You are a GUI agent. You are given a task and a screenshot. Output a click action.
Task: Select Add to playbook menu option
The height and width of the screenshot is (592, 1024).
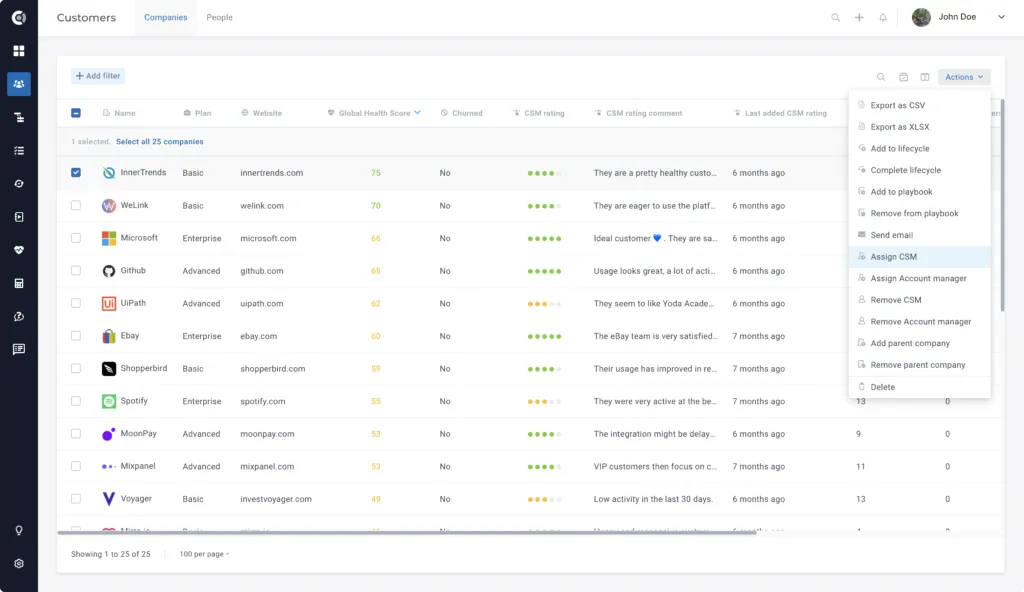click(x=920, y=192)
